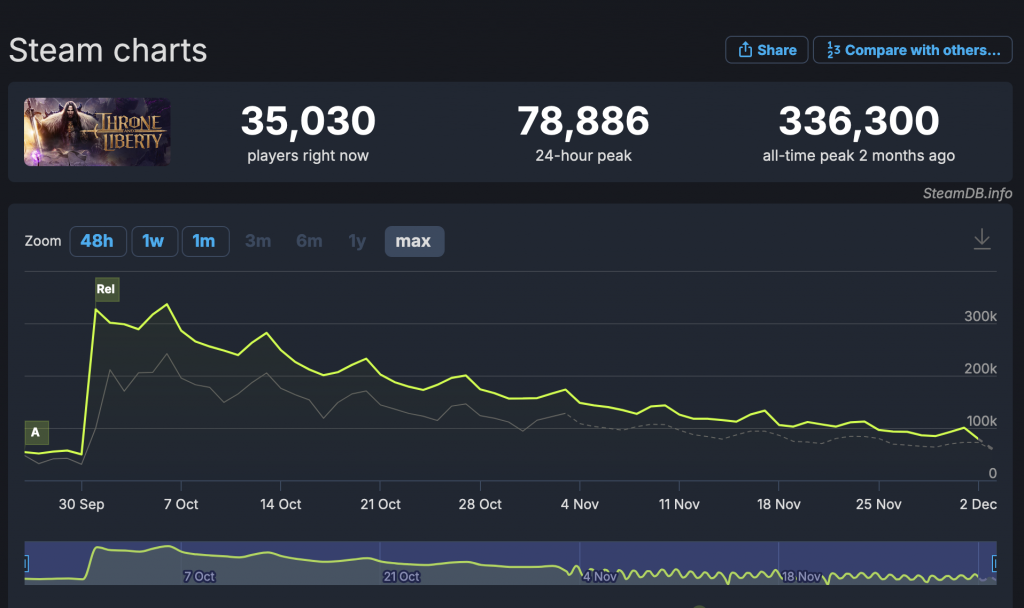Click the 78,886 24-hour peak figure
Viewport: 1024px width, 608px height.
[x=583, y=121]
